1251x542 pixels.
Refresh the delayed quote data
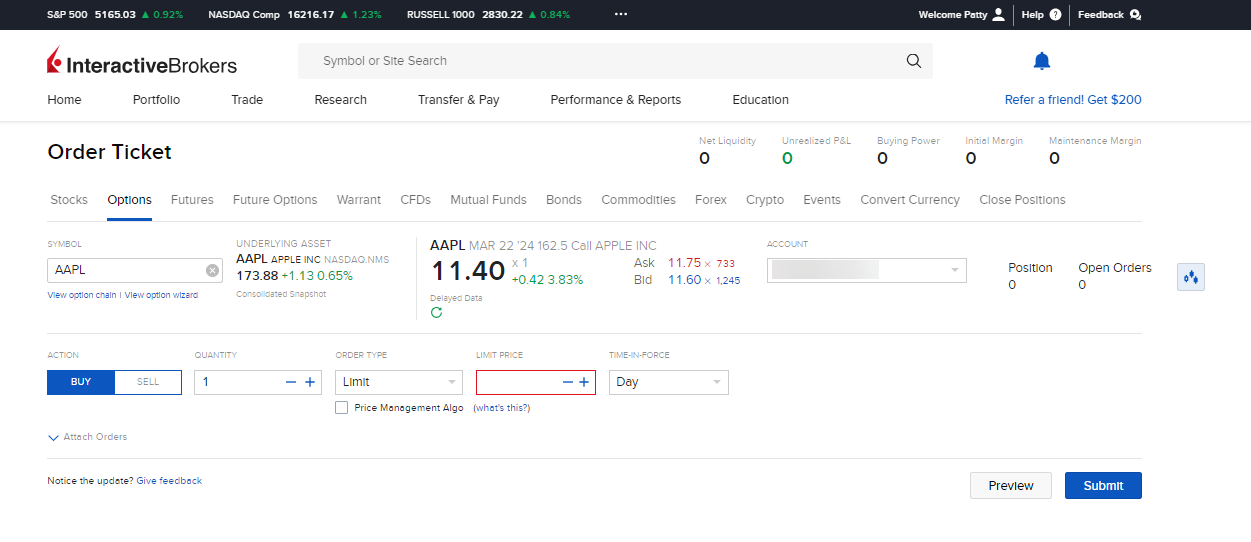pyautogui.click(x=436, y=313)
